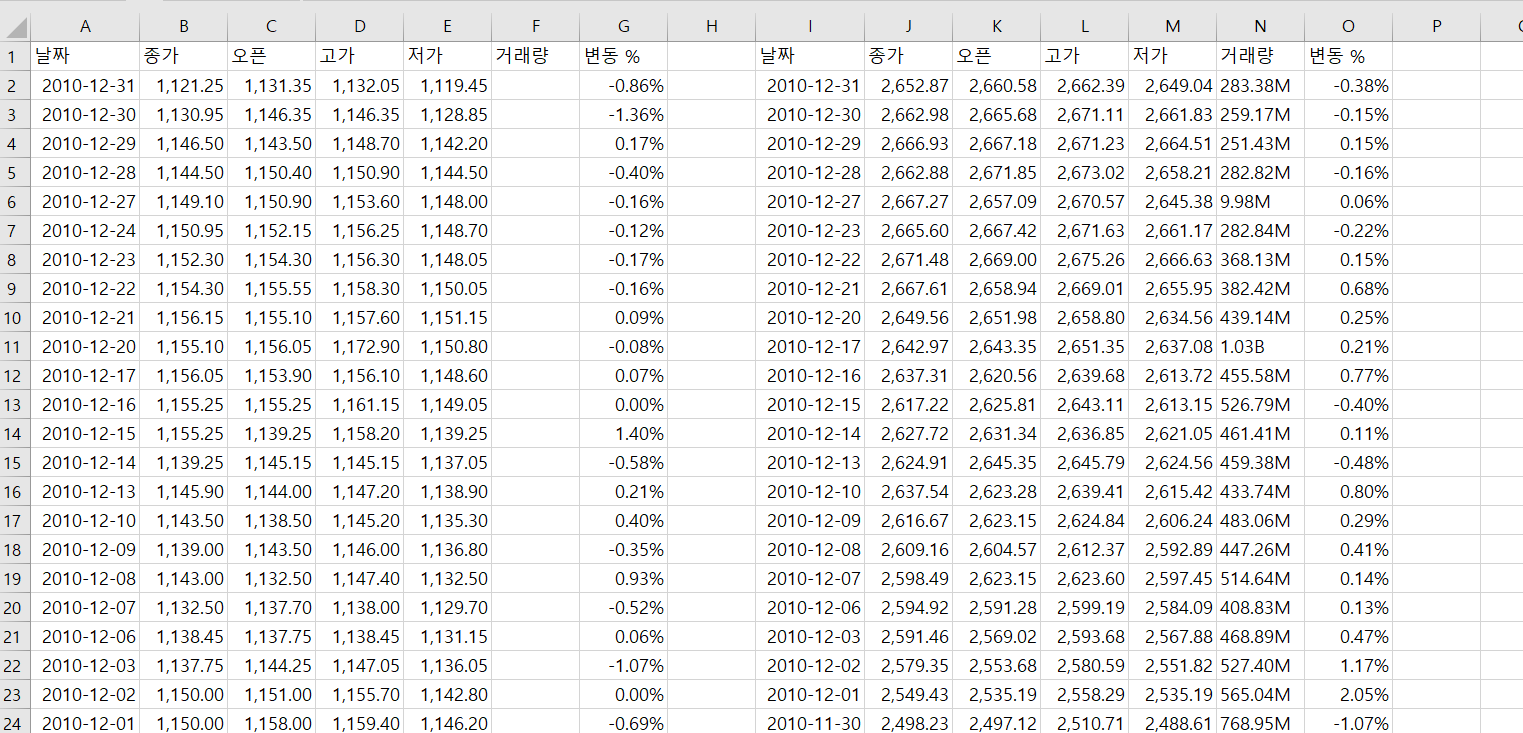1523x733 pixels.
Task: Select cell C3 showing 1,146.35
Action: coord(272,114)
